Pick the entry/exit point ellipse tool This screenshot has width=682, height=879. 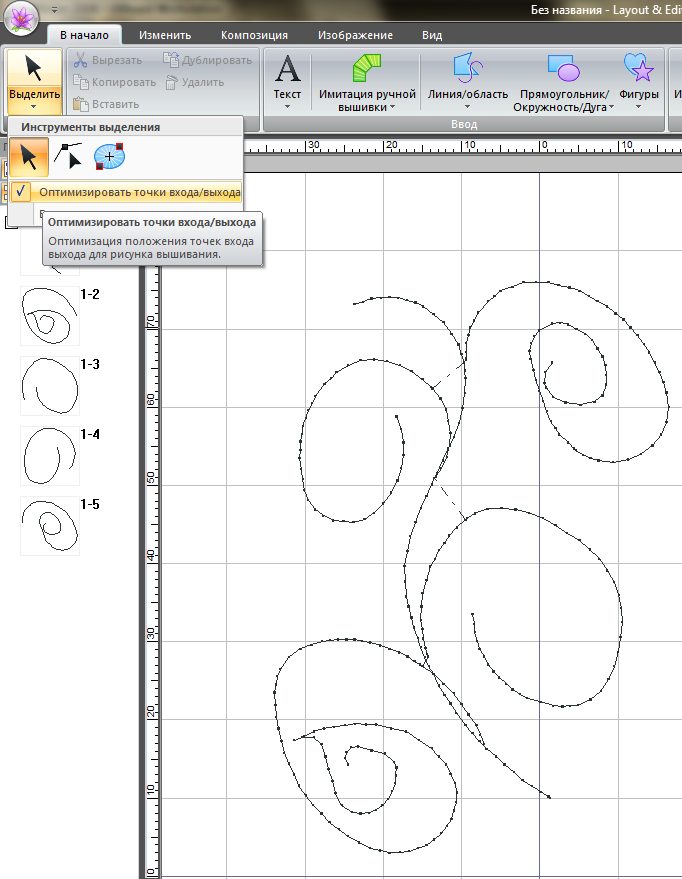point(109,156)
